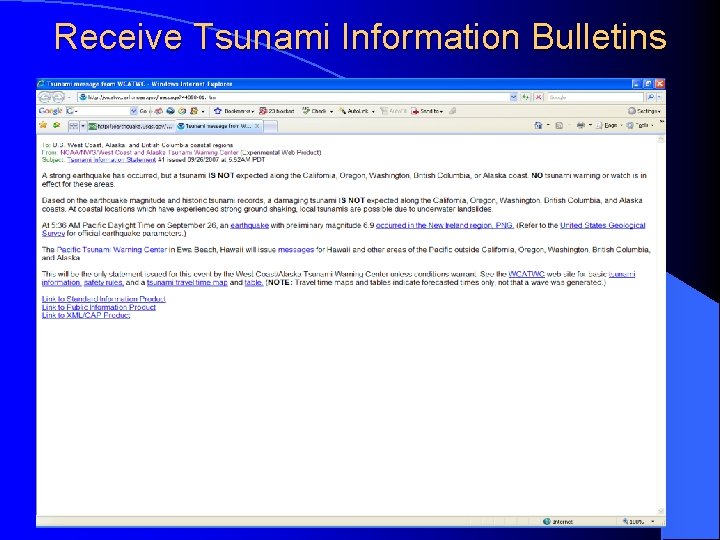The height and width of the screenshot is (540, 720).
Task: Click the search box beside the address bar
Action: pos(596,97)
